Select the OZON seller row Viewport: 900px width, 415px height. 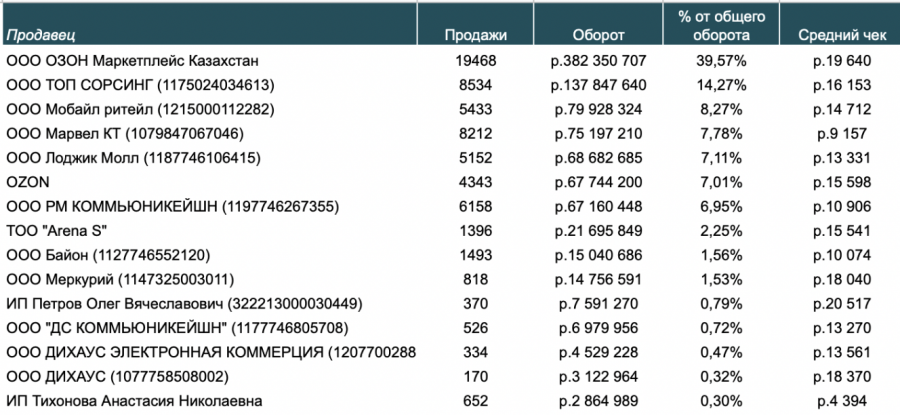point(28,182)
